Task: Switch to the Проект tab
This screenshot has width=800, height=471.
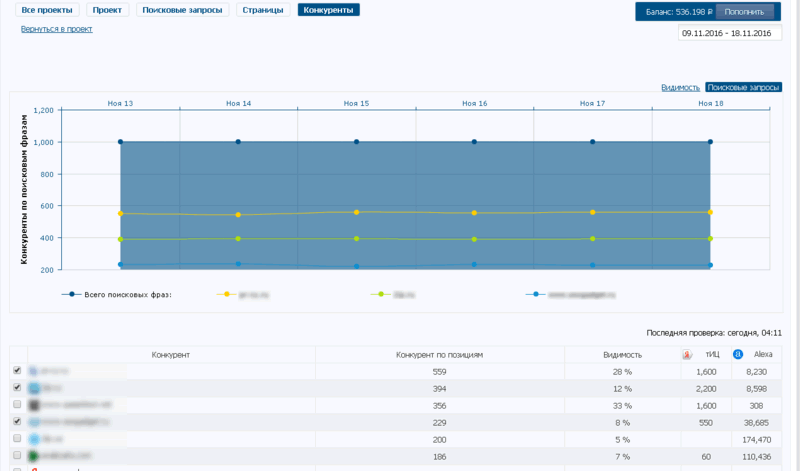Action: point(107,10)
